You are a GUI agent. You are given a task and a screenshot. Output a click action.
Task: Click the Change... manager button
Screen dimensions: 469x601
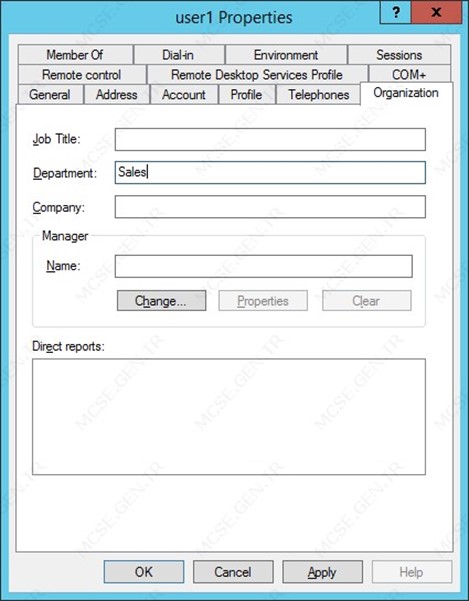click(161, 300)
